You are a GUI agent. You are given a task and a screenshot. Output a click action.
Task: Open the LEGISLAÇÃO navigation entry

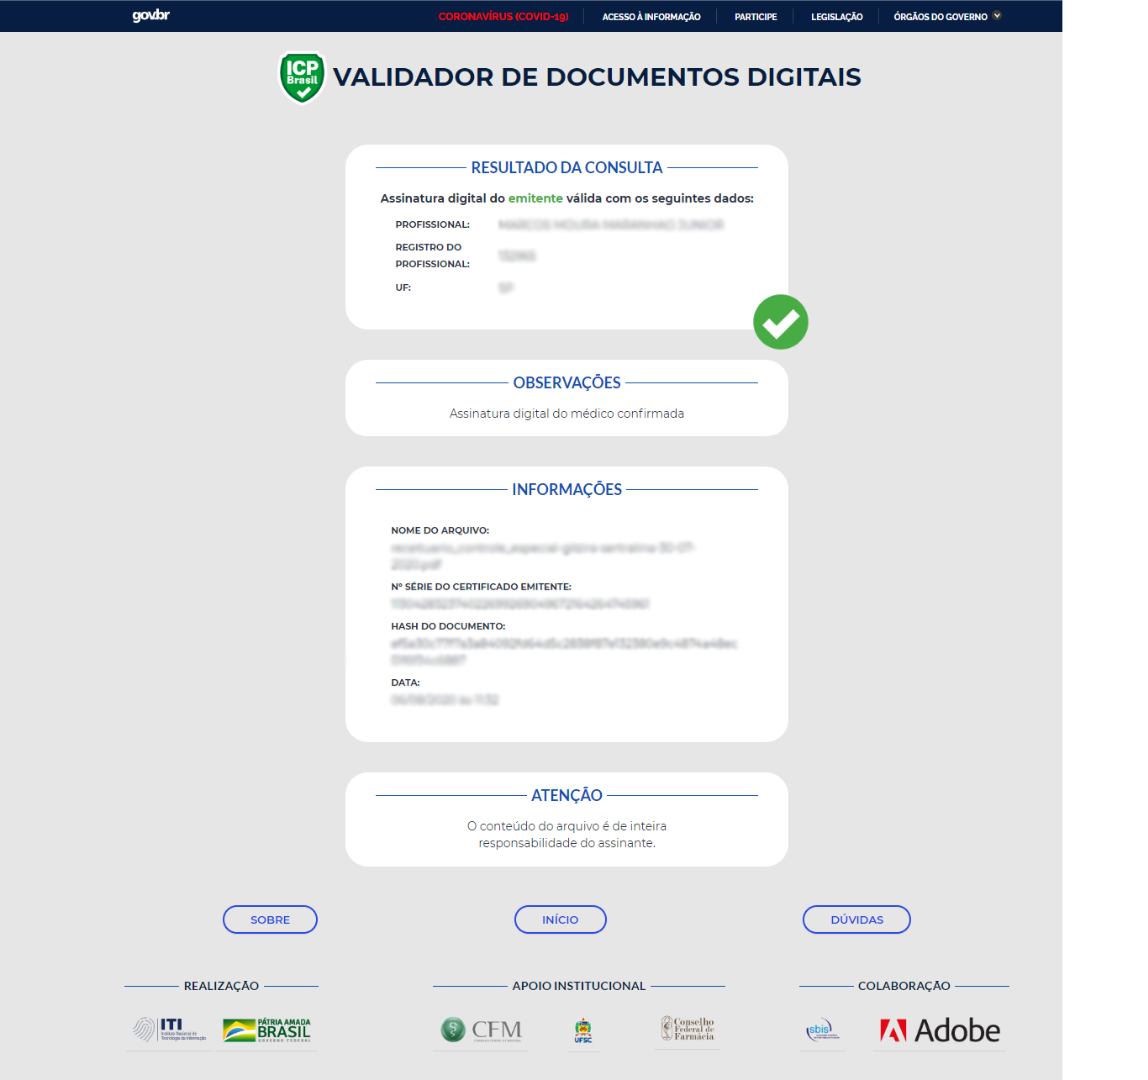click(x=836, y=16)
